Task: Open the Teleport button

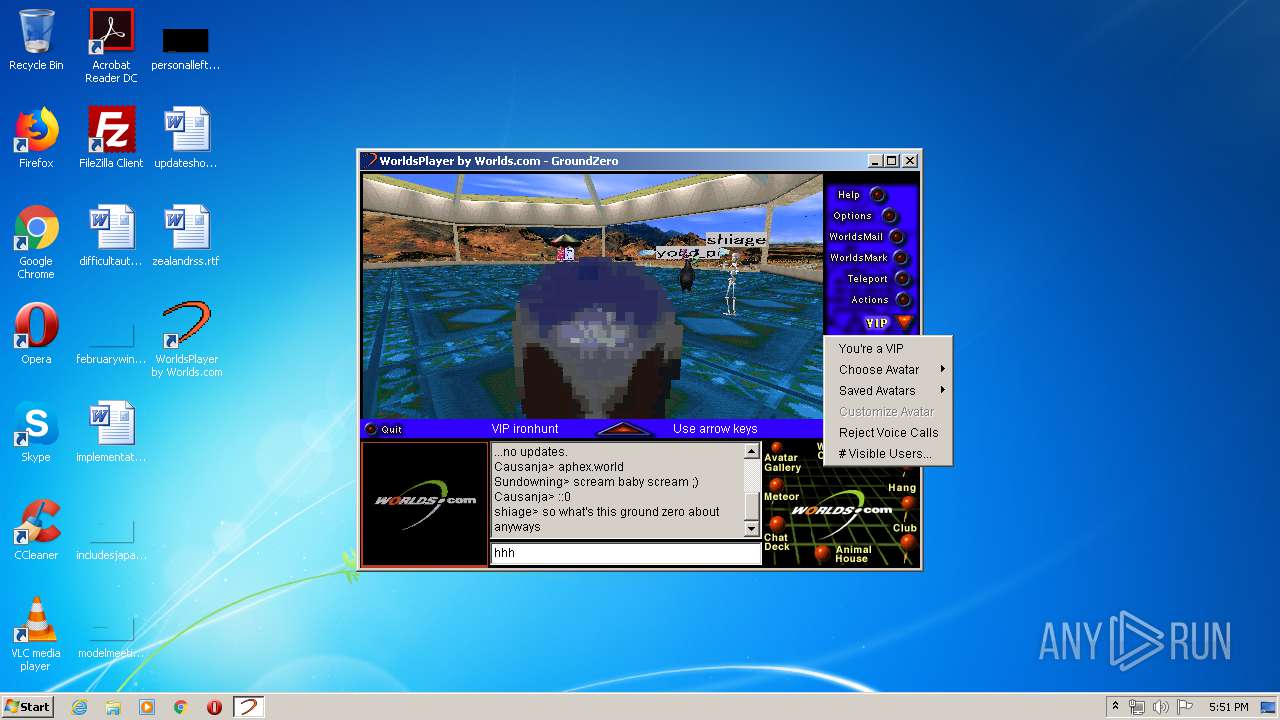Action: tap(902, 279)
